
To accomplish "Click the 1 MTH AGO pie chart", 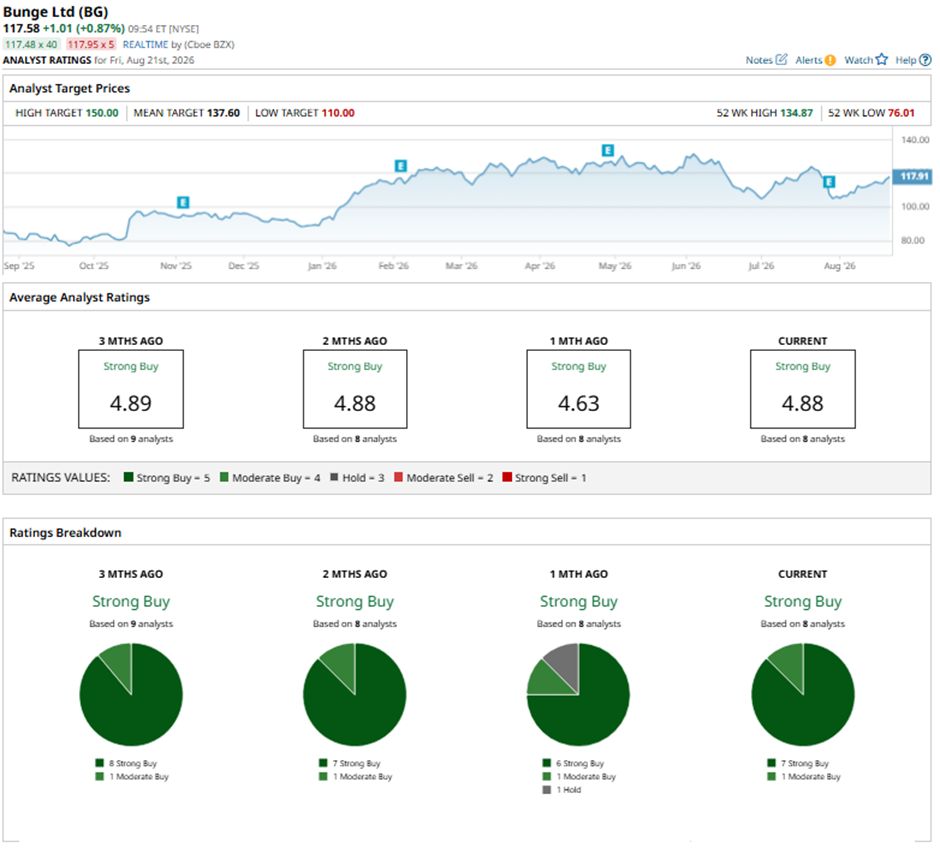I will point(579,695).
